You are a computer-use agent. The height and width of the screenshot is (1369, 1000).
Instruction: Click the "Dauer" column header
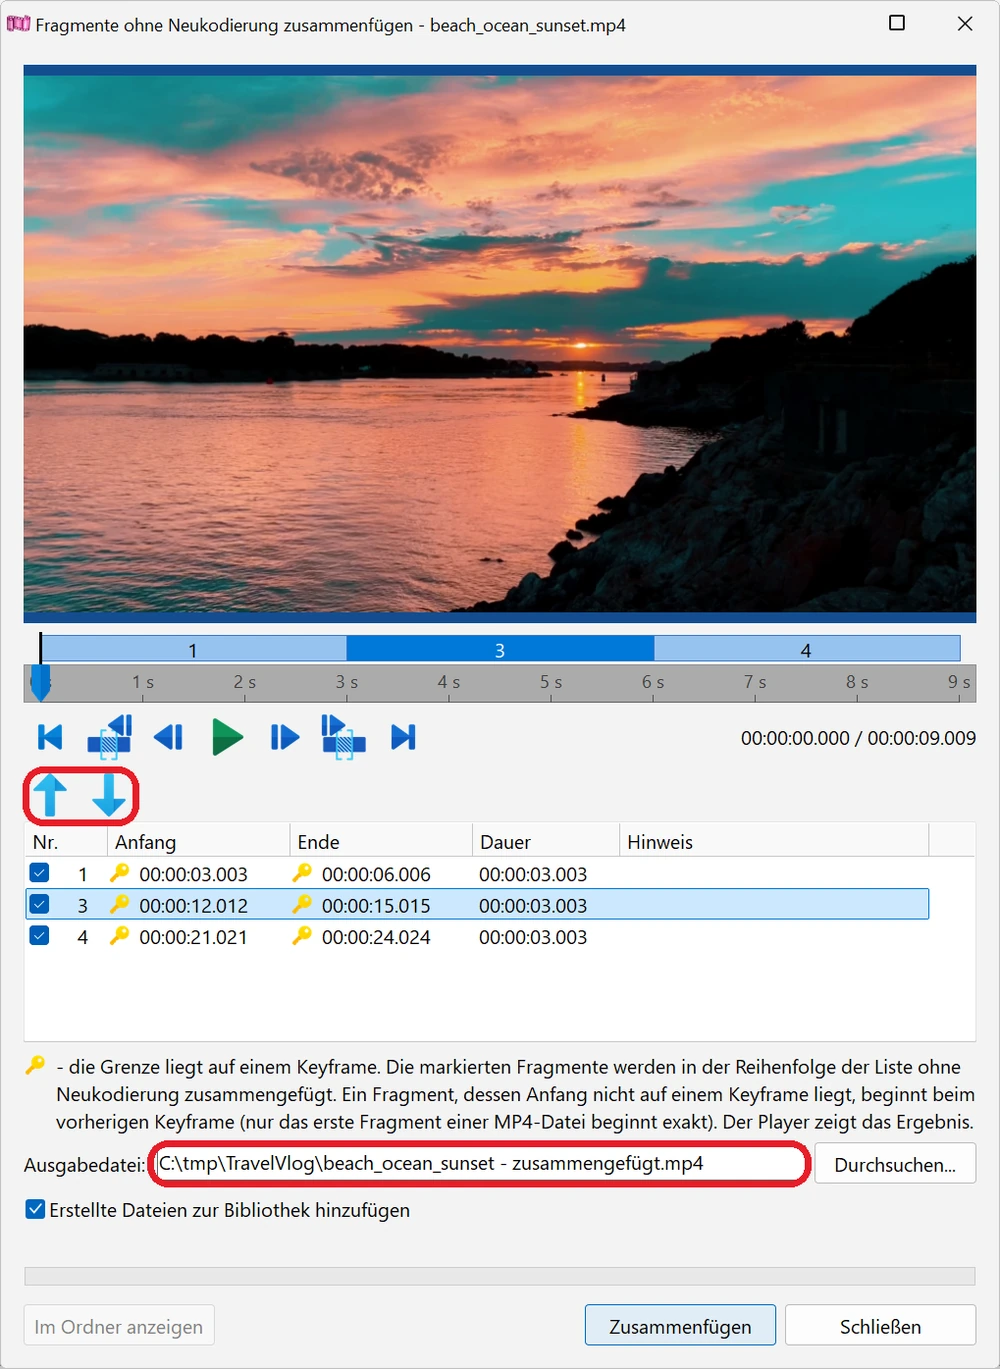(545, 841)
